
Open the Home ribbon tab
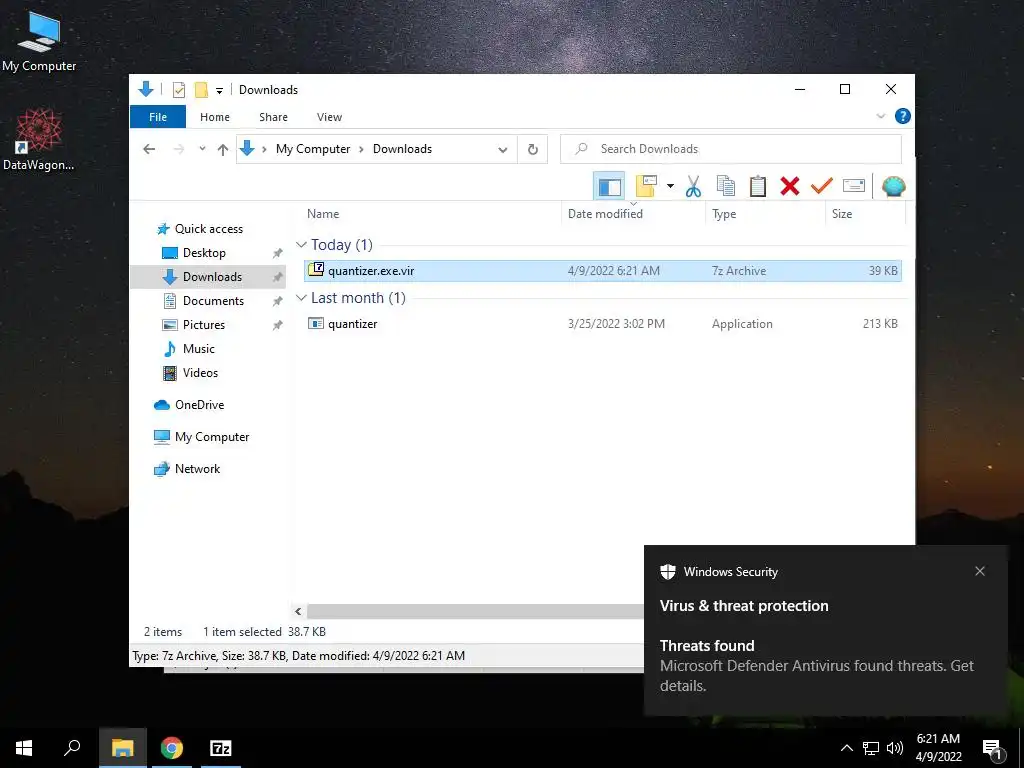click(215, 117)
